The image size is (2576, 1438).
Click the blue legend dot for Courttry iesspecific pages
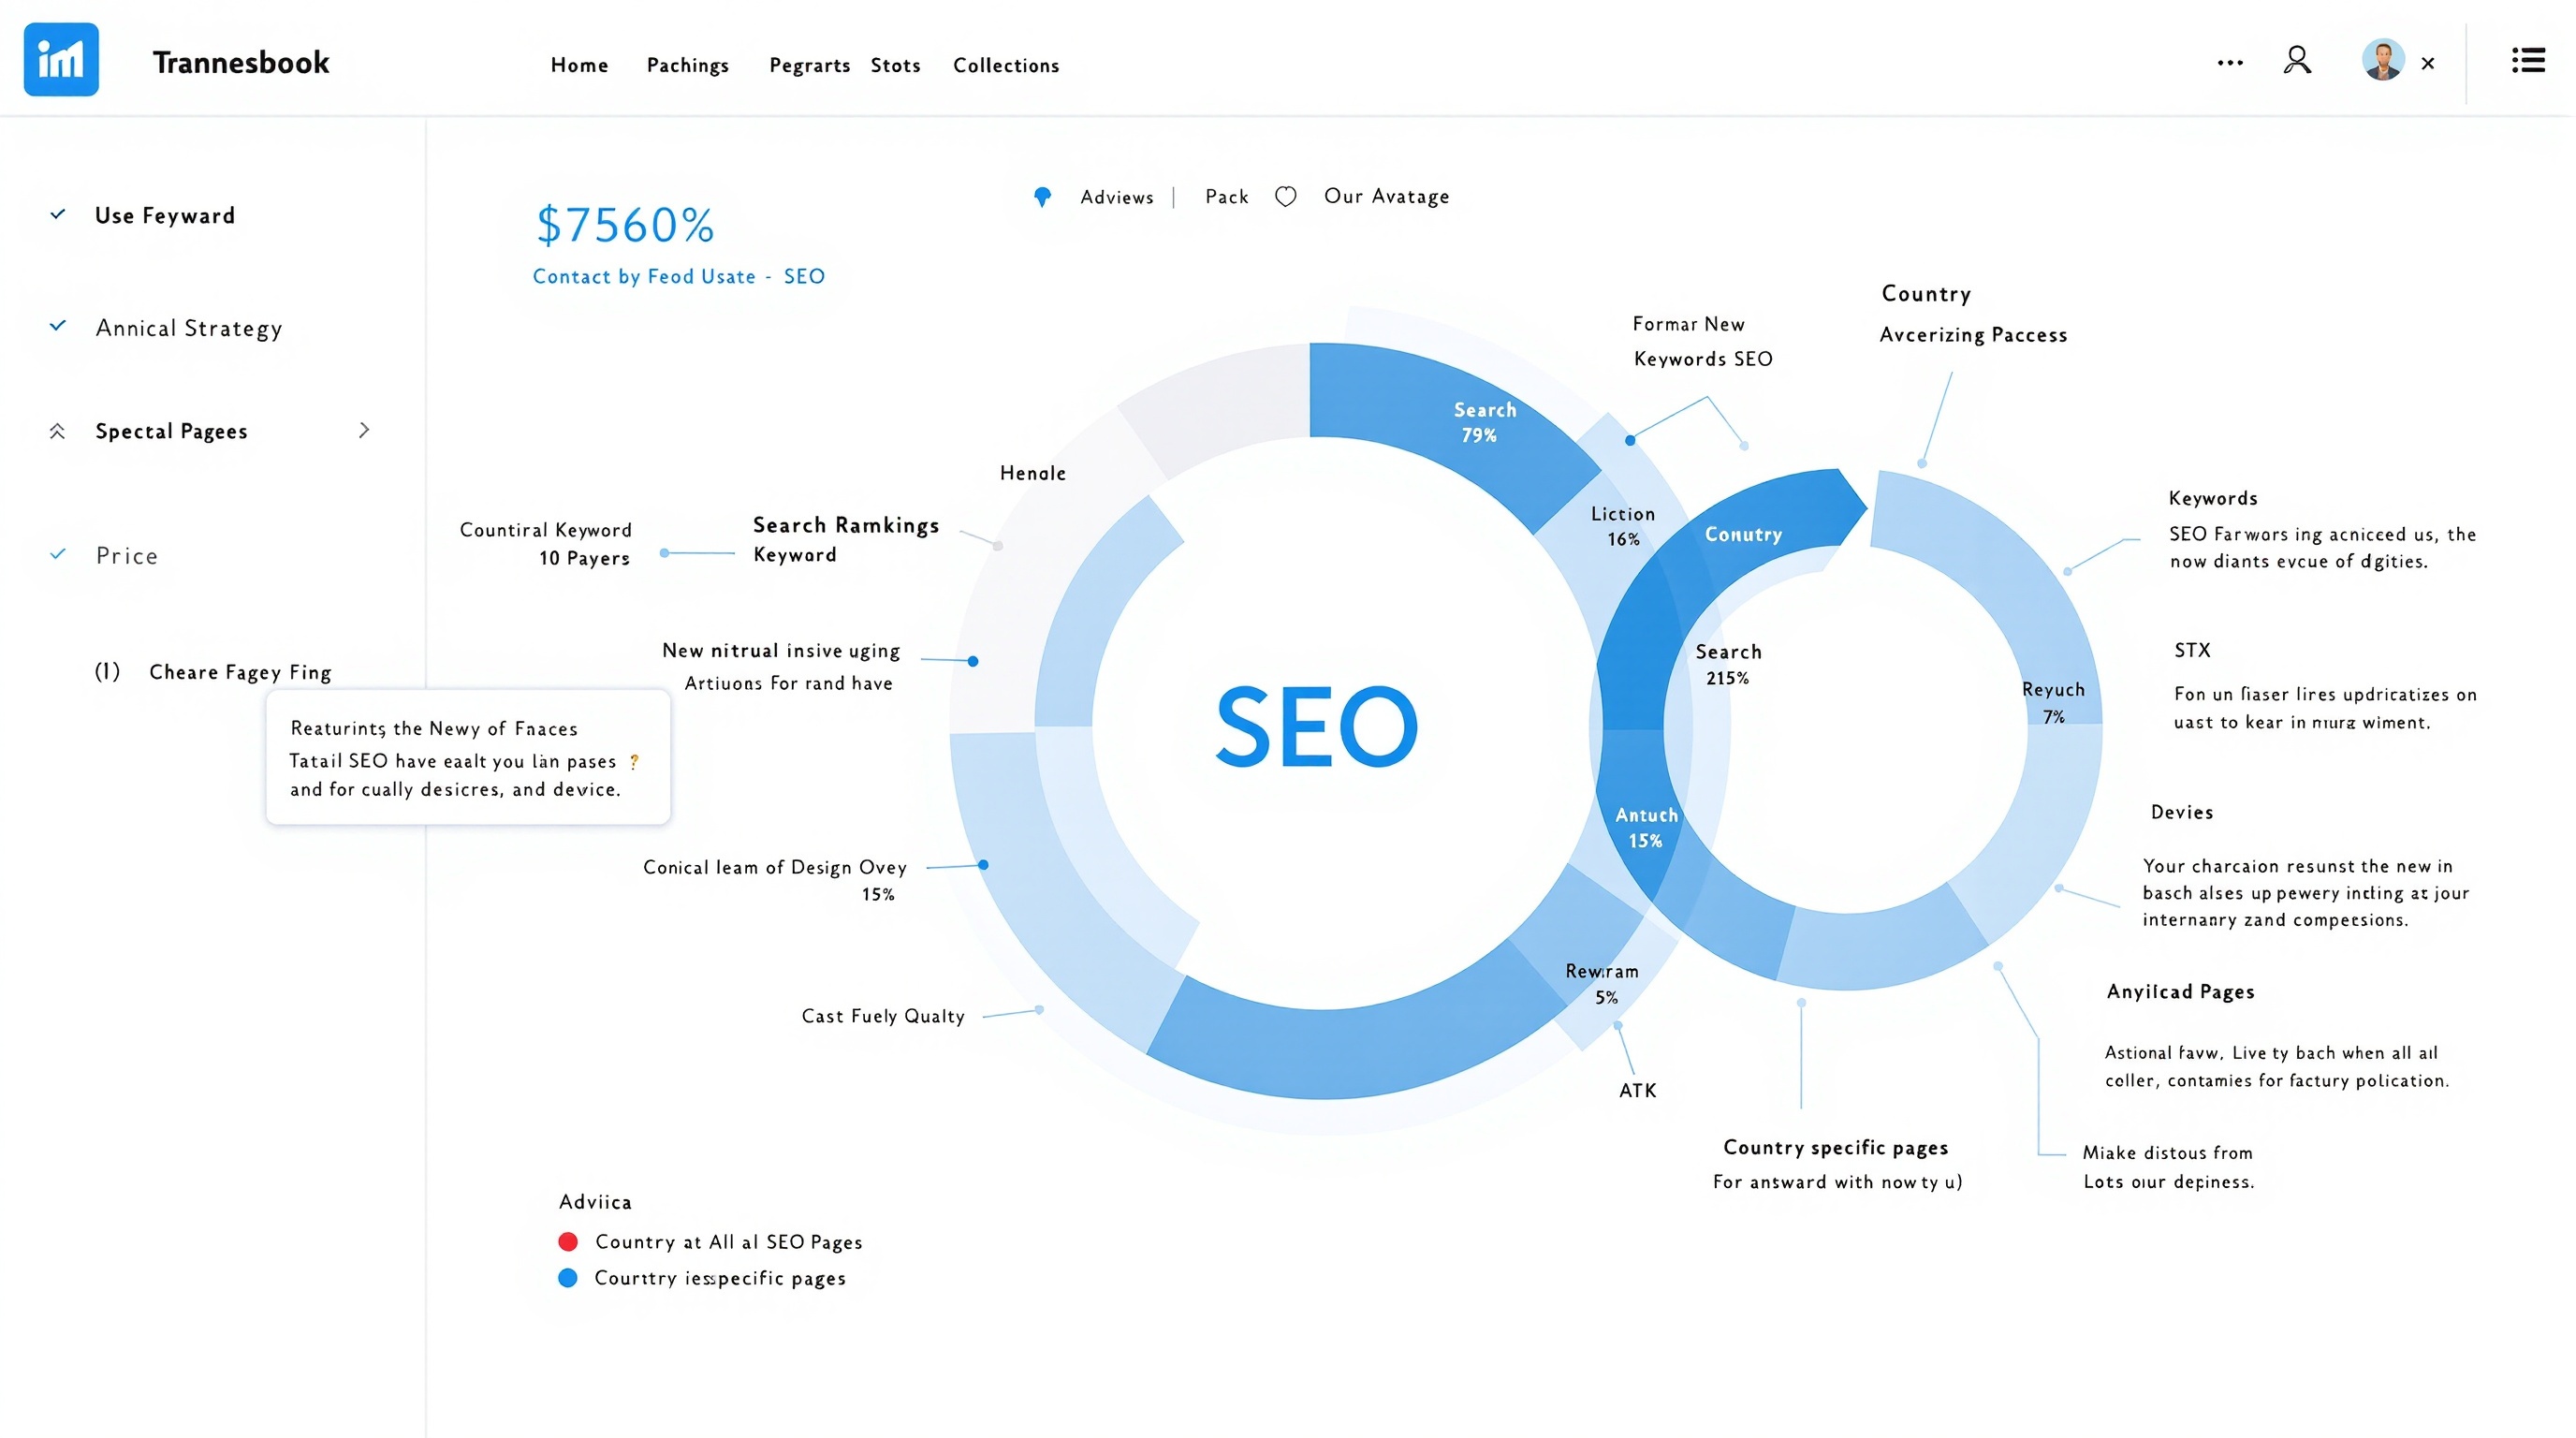568,1277
